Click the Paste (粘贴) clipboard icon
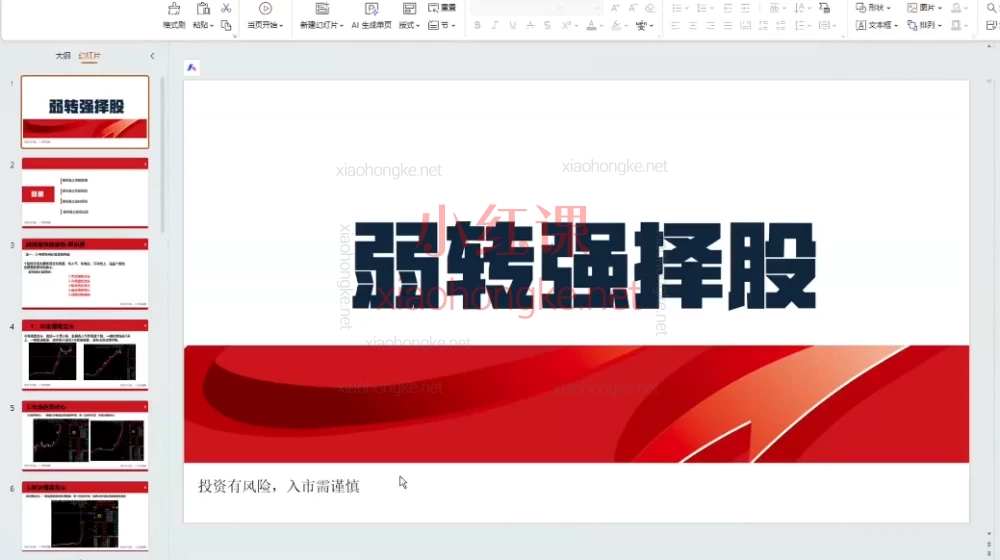The width and height of the screenshot is (1000, 560). (x=203, y=9)
